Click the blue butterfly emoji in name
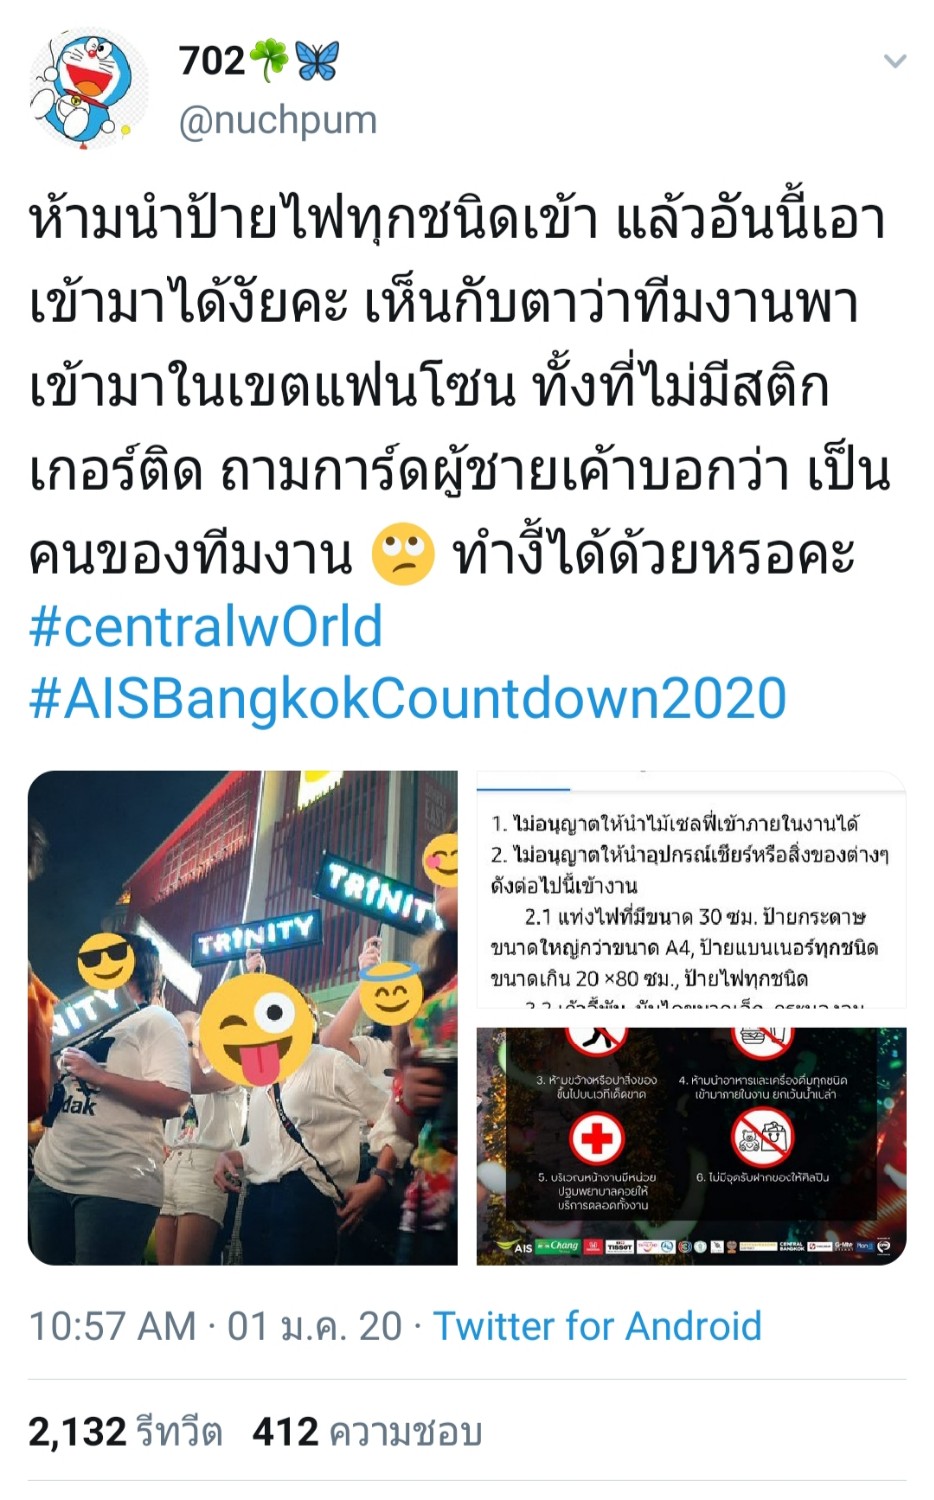Image resolution: width=934 pixels, height=1500 pixels. [x=317, y=60]
